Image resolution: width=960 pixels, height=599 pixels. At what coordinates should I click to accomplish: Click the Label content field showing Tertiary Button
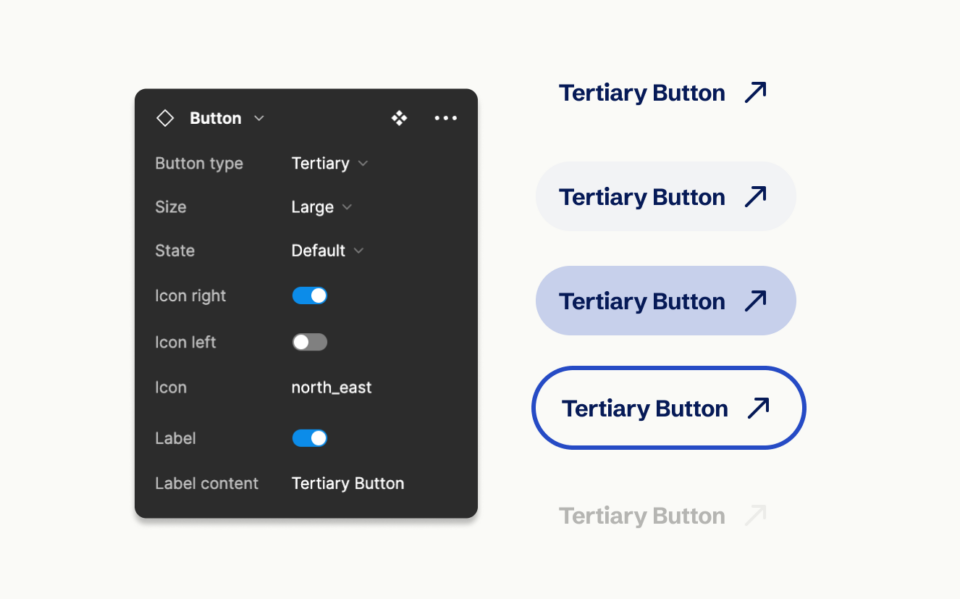point(347,483)
